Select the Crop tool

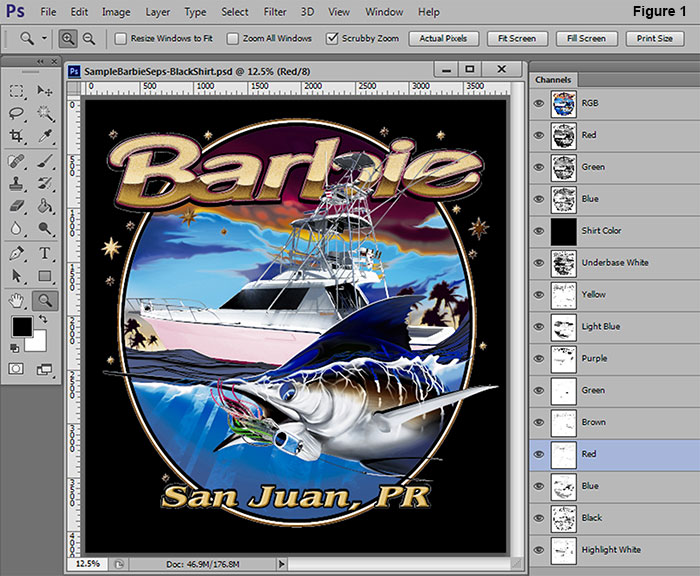(x=17, y=136)
